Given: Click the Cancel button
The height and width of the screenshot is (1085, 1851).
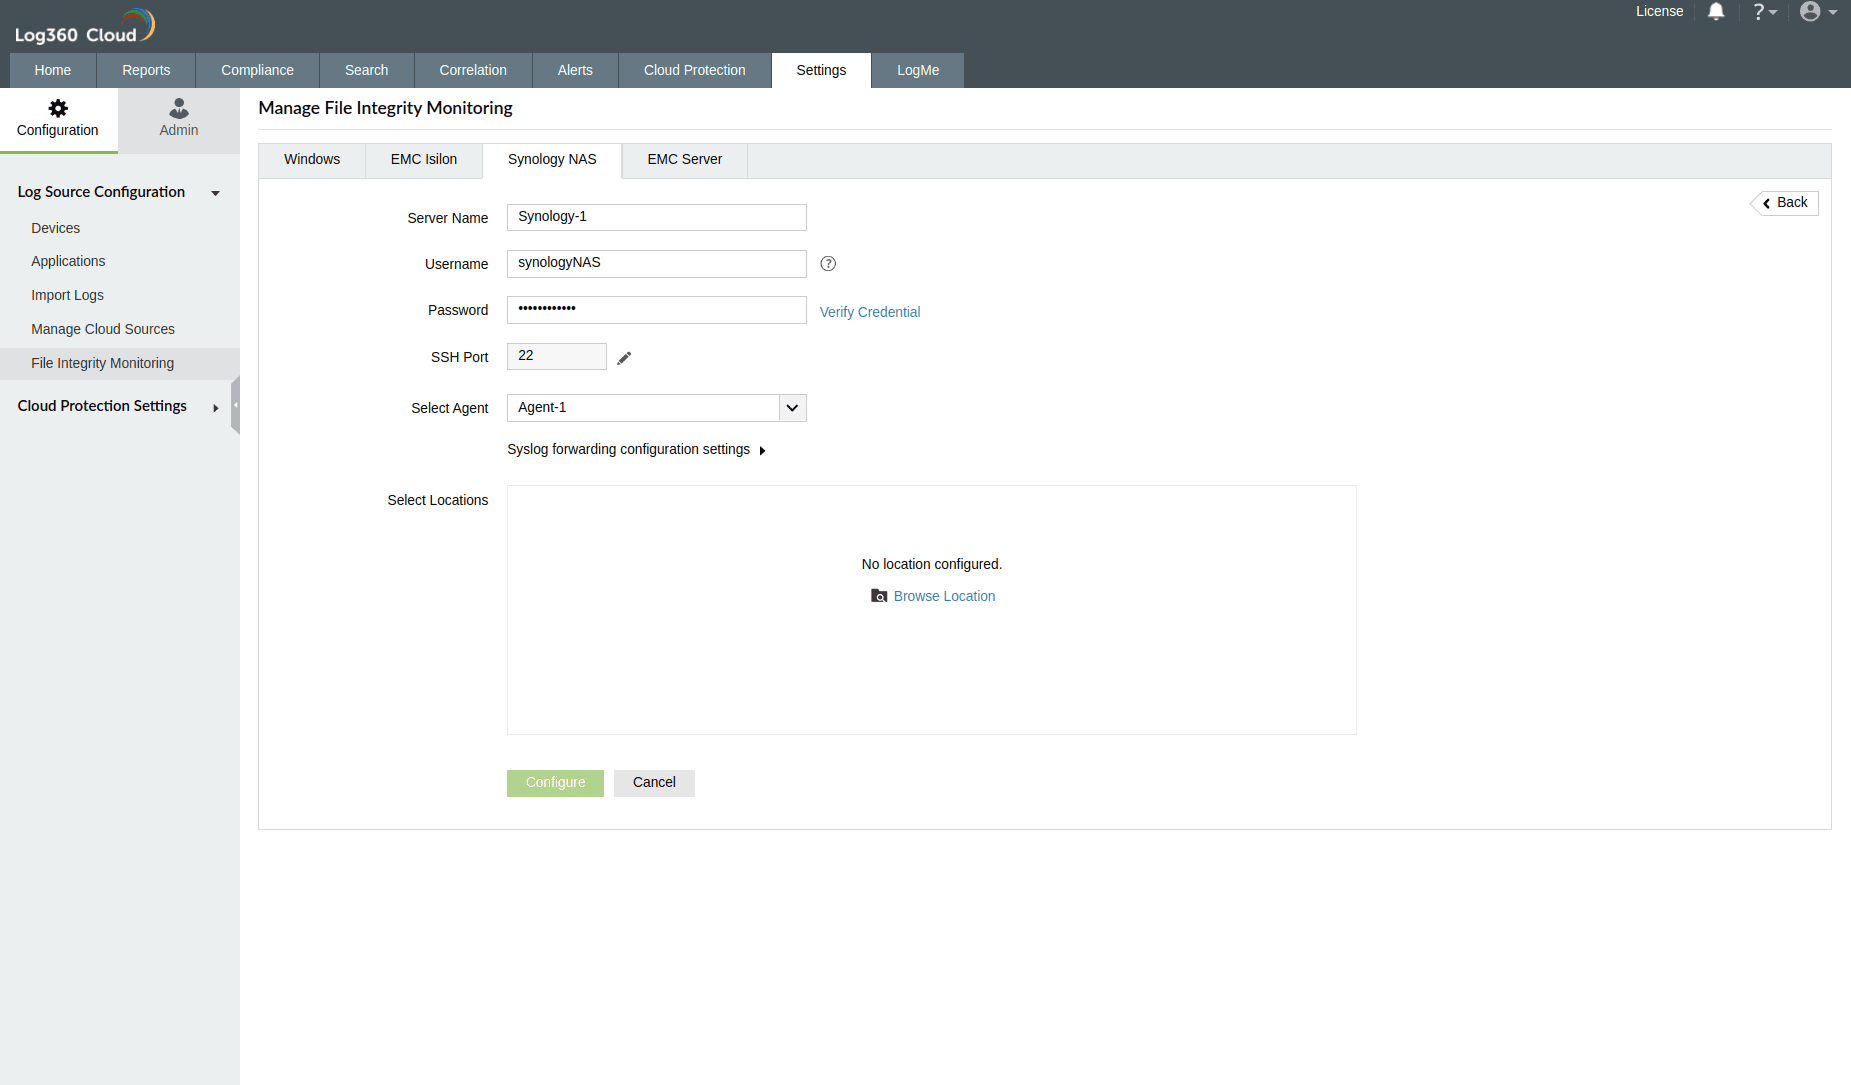Looking at the screenshot, I should click(654, 783).
